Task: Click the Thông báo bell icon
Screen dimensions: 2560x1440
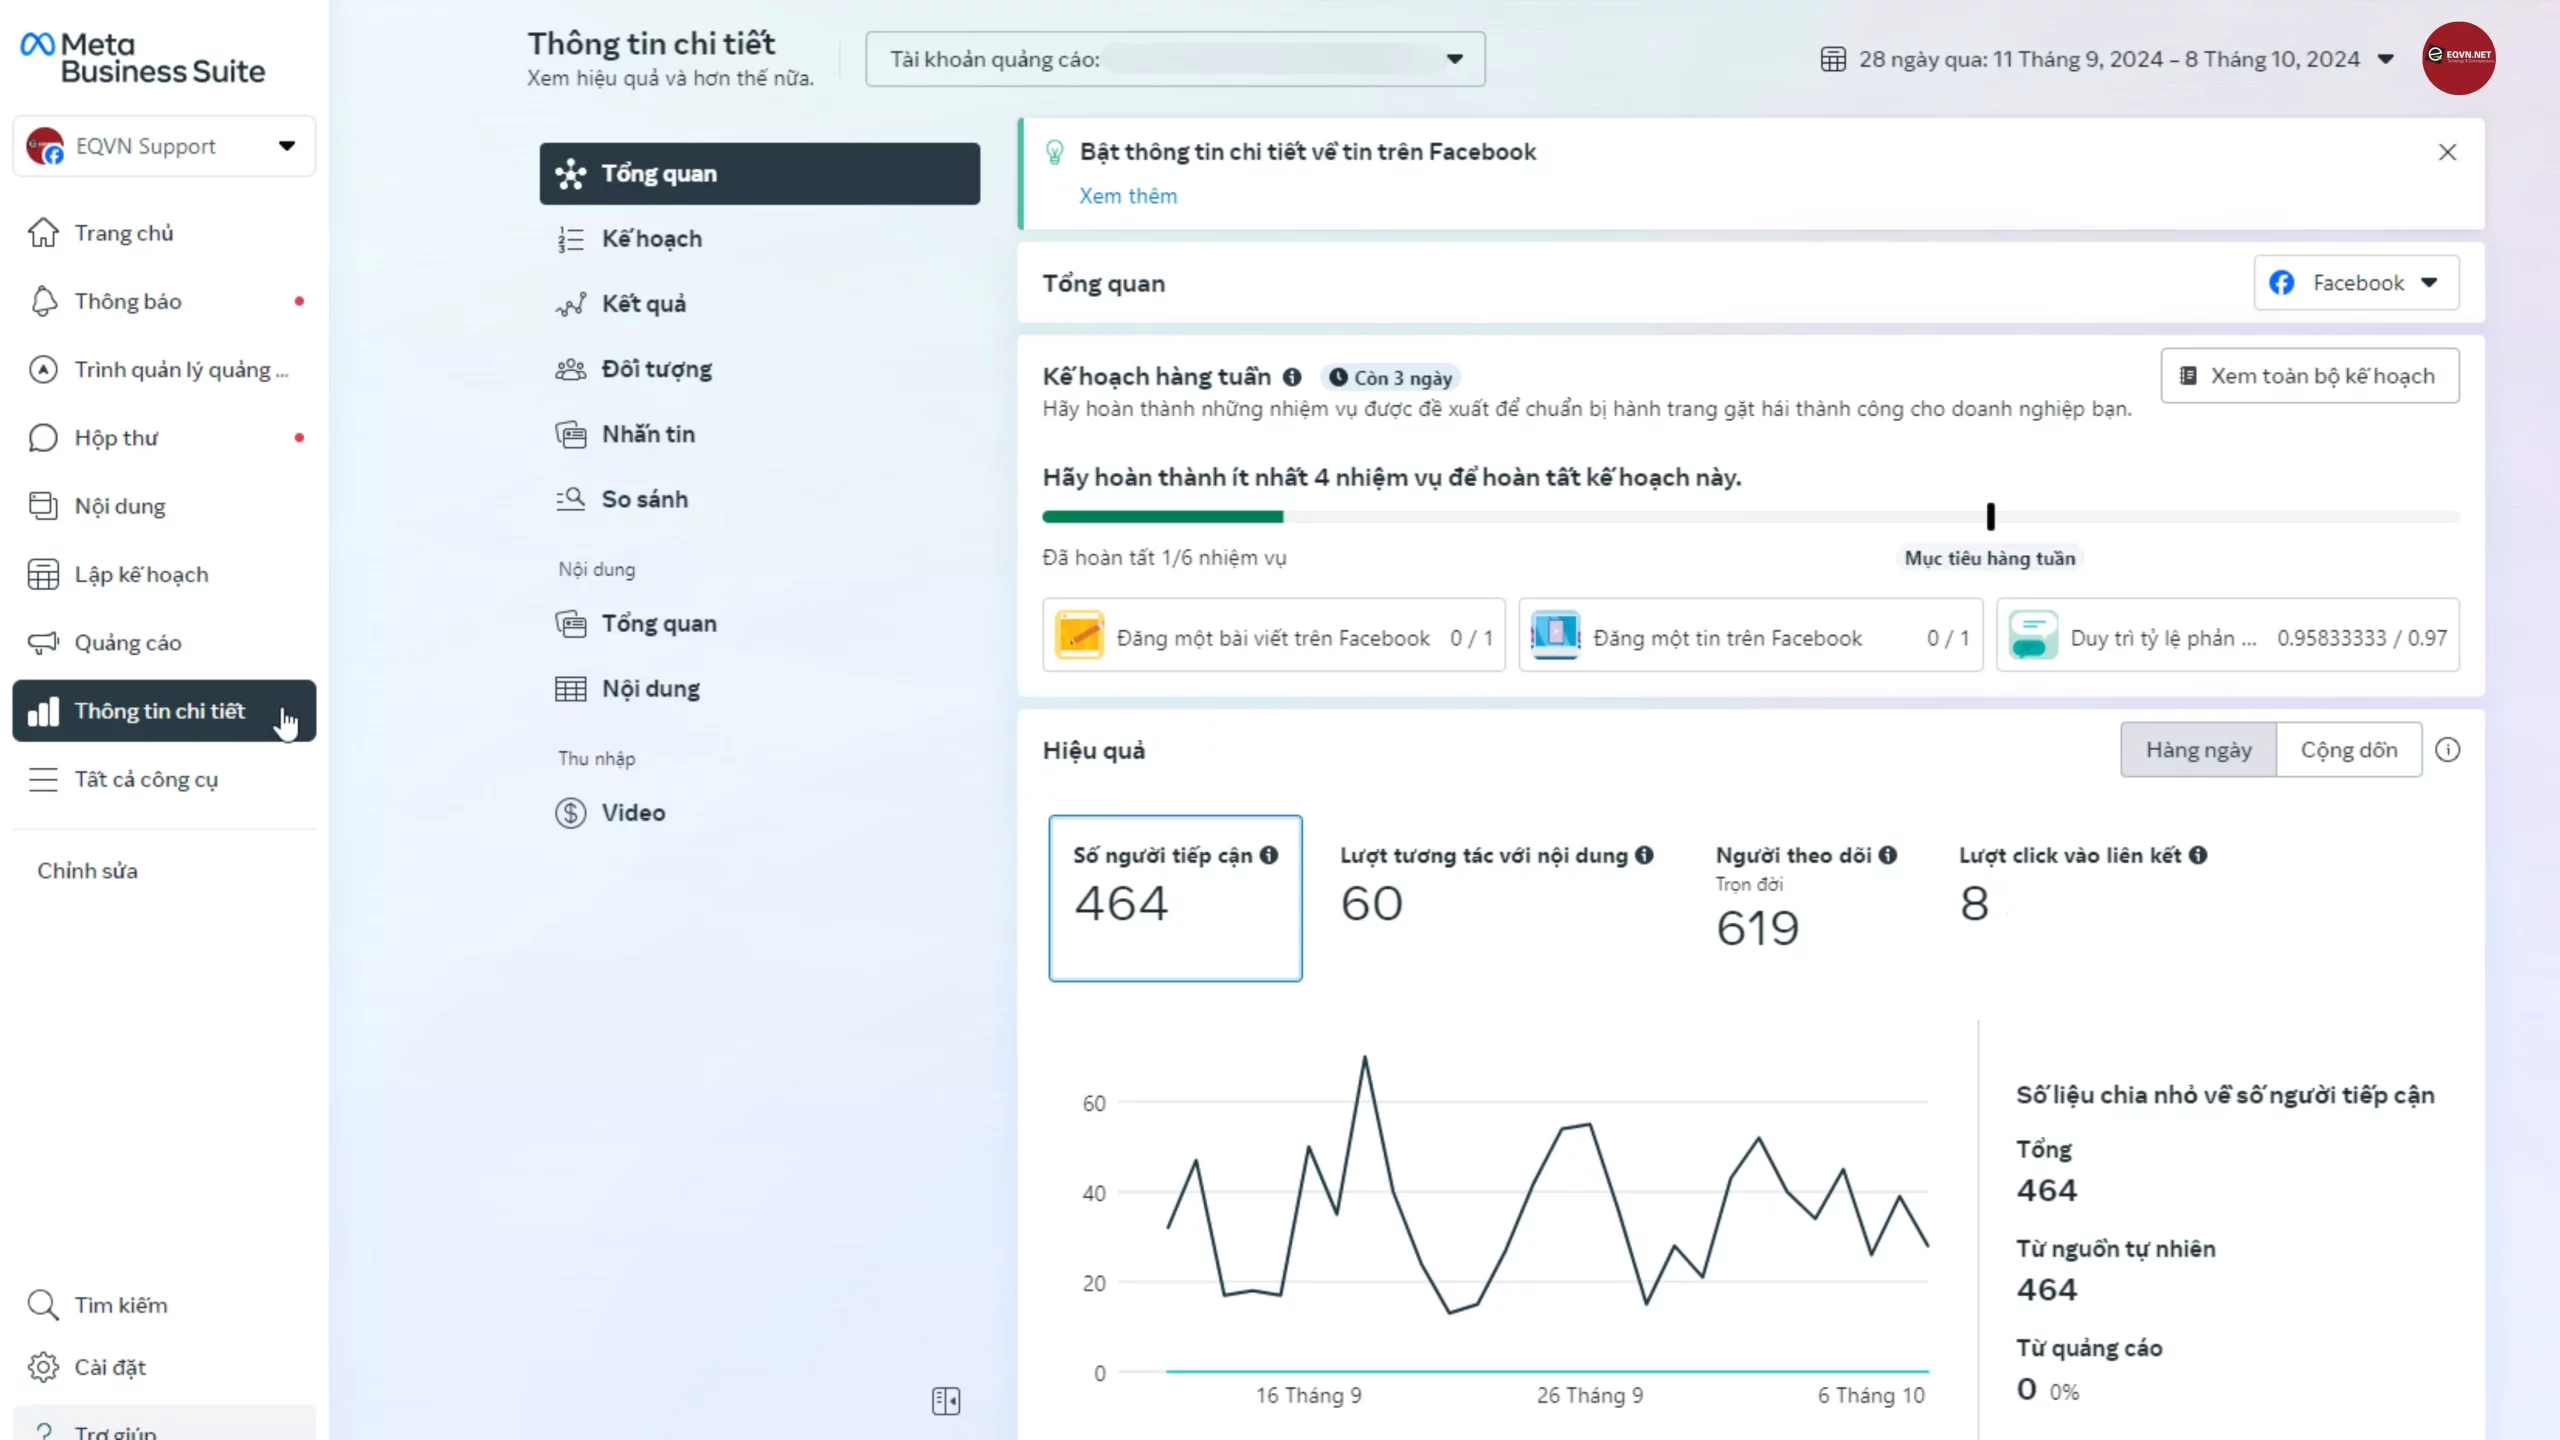Action: tap(43, 301)
